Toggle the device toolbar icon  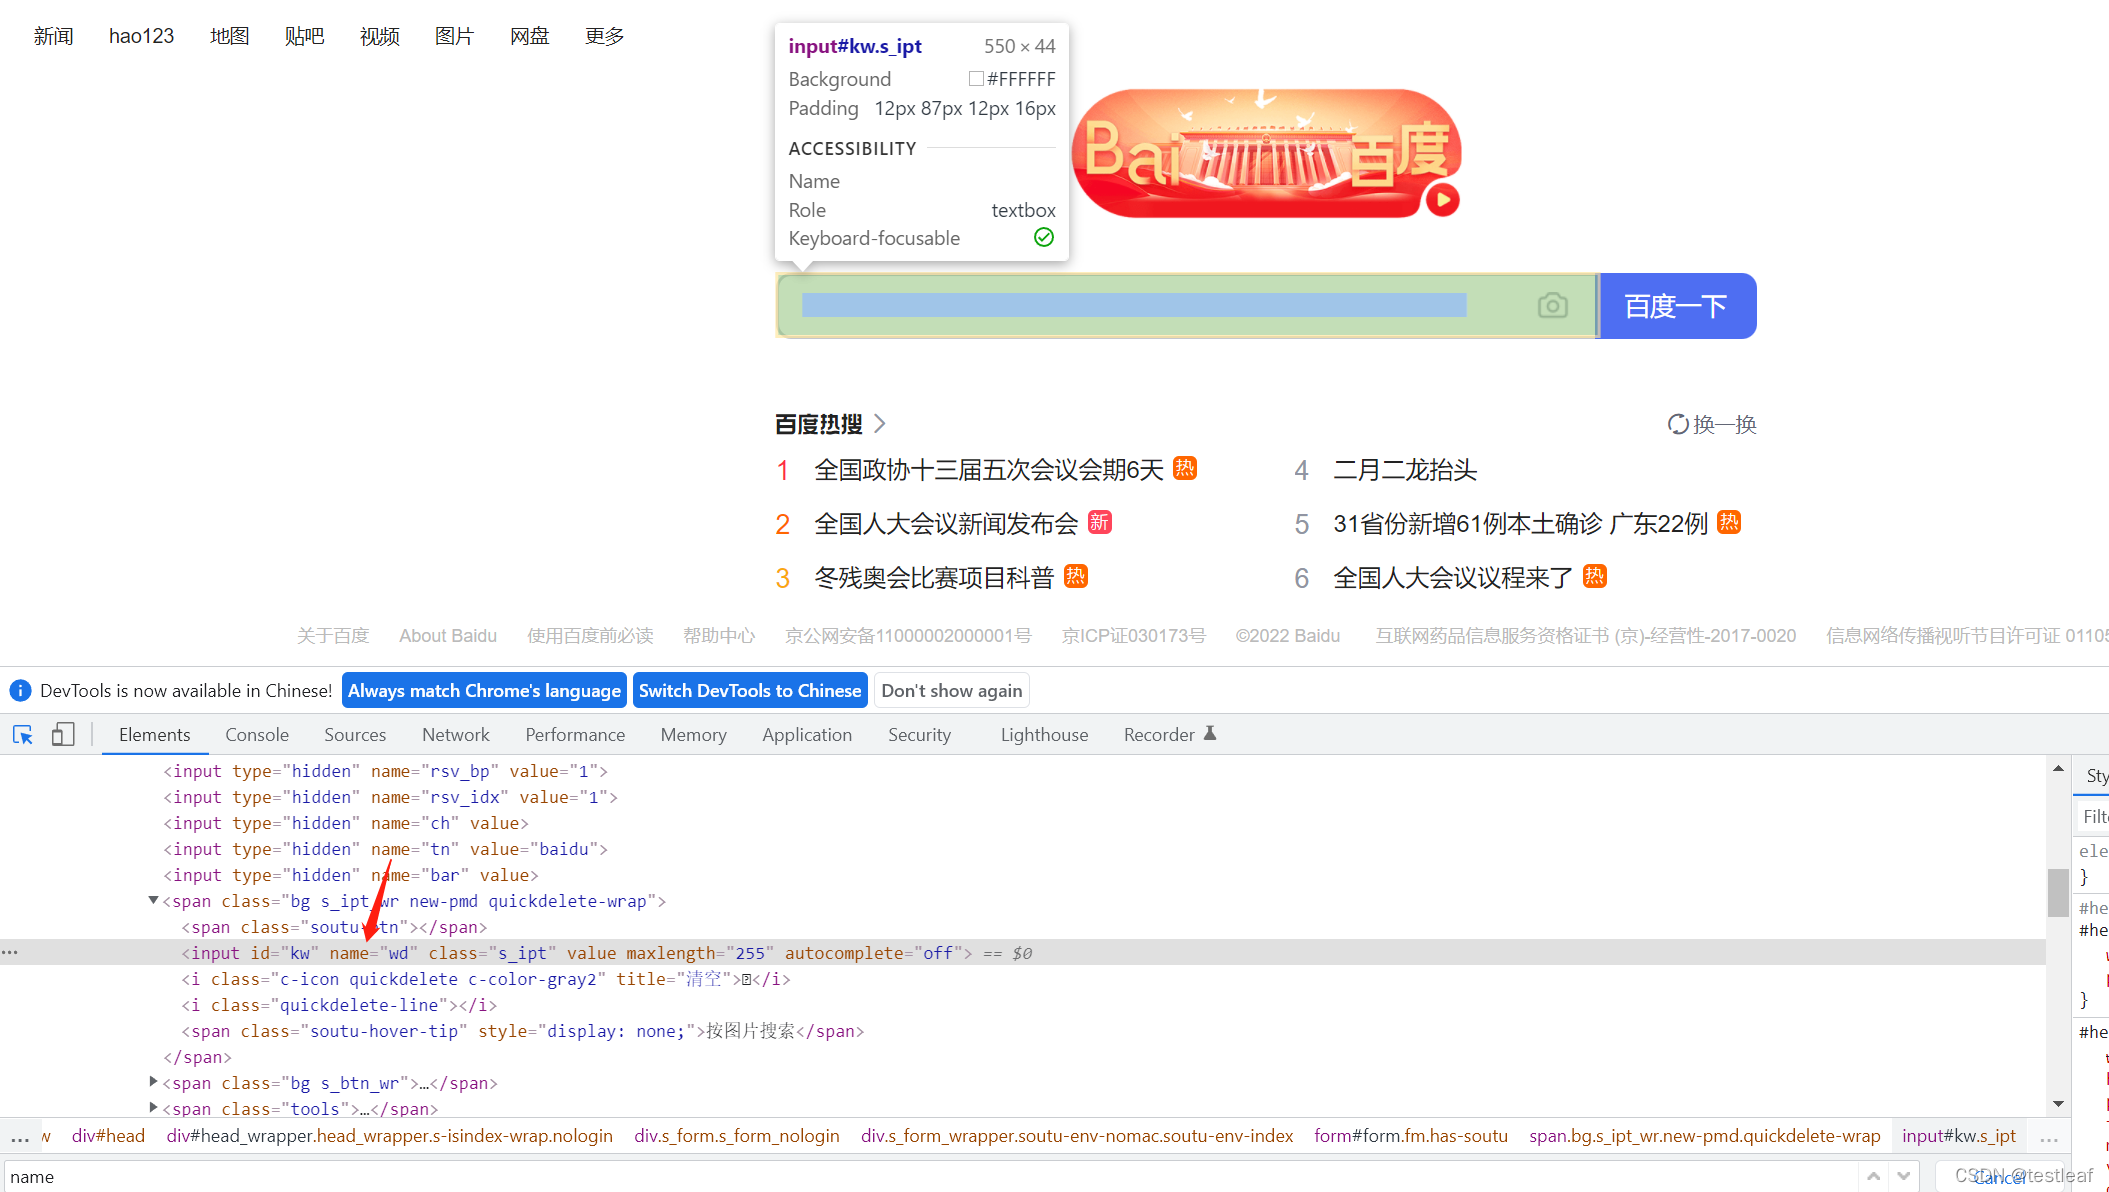[x=63, y=735]
